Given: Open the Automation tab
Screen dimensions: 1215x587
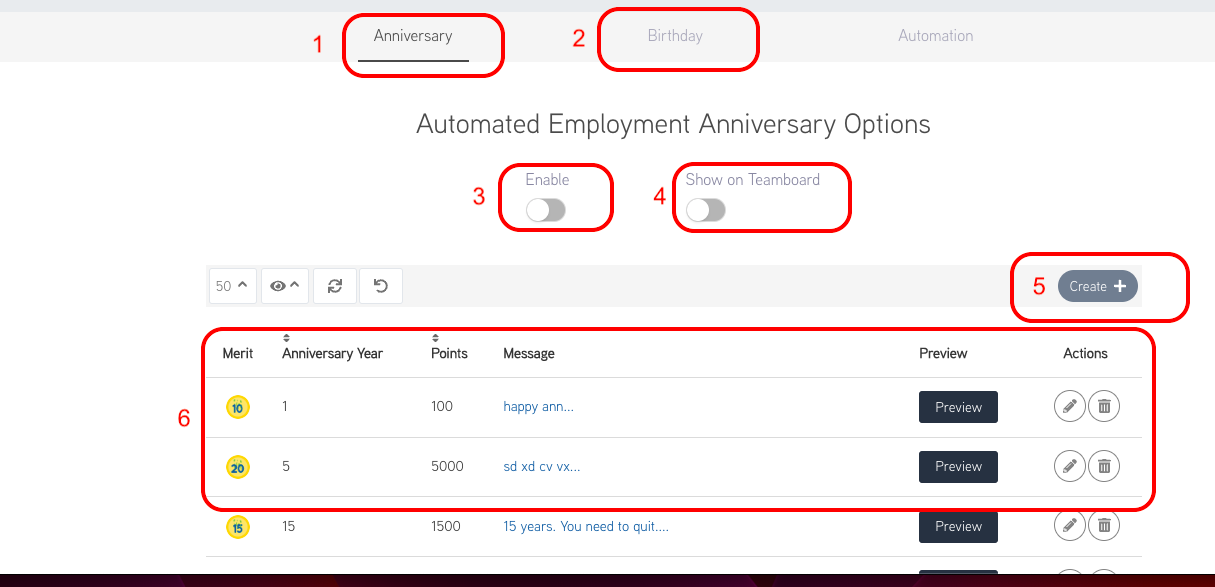Looking at the screenshot, I should pos(936,36).
